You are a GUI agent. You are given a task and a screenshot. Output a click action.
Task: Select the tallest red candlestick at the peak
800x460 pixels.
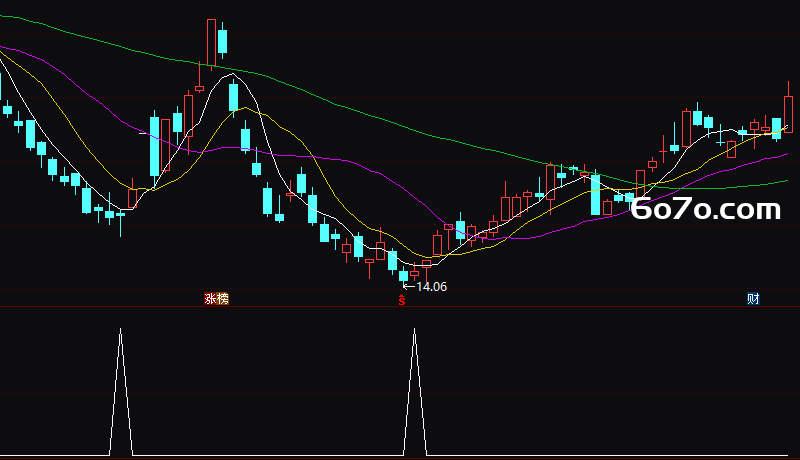[211, 43]
